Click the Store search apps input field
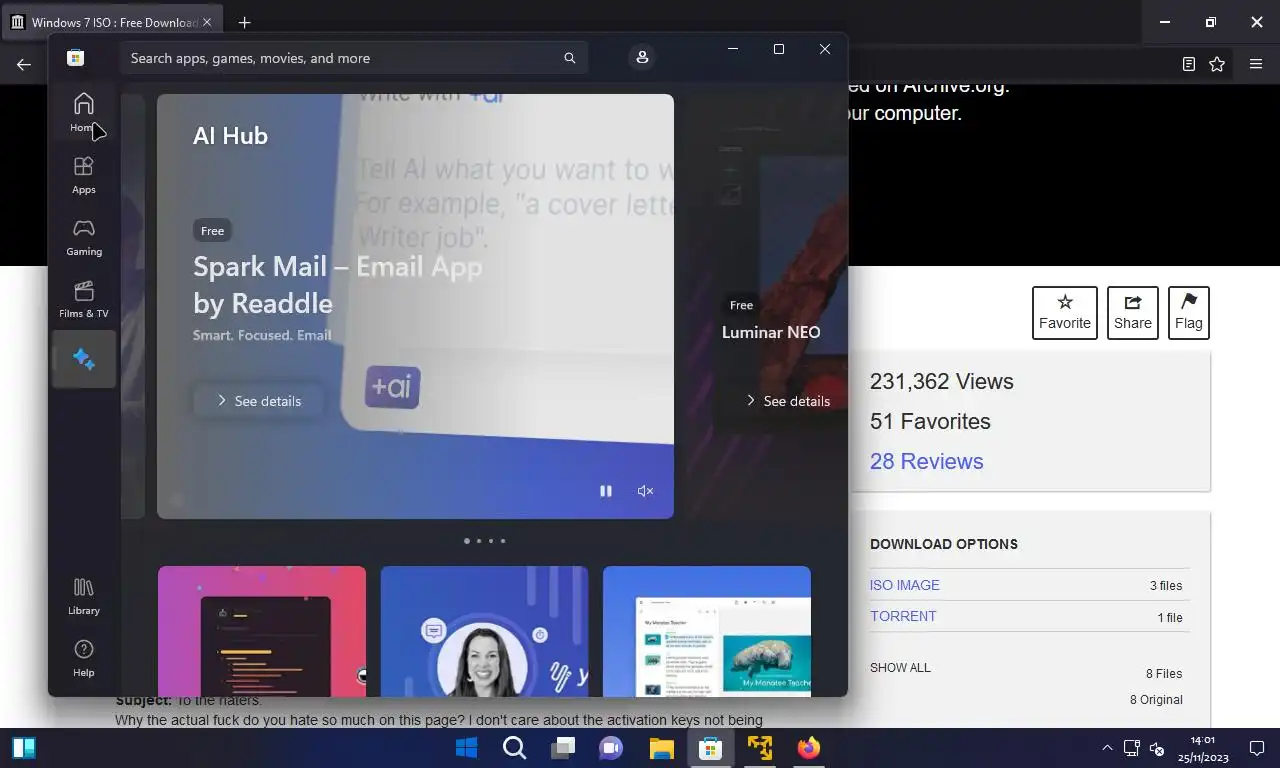Viewport: 1280px width, 768px height. 354,58
